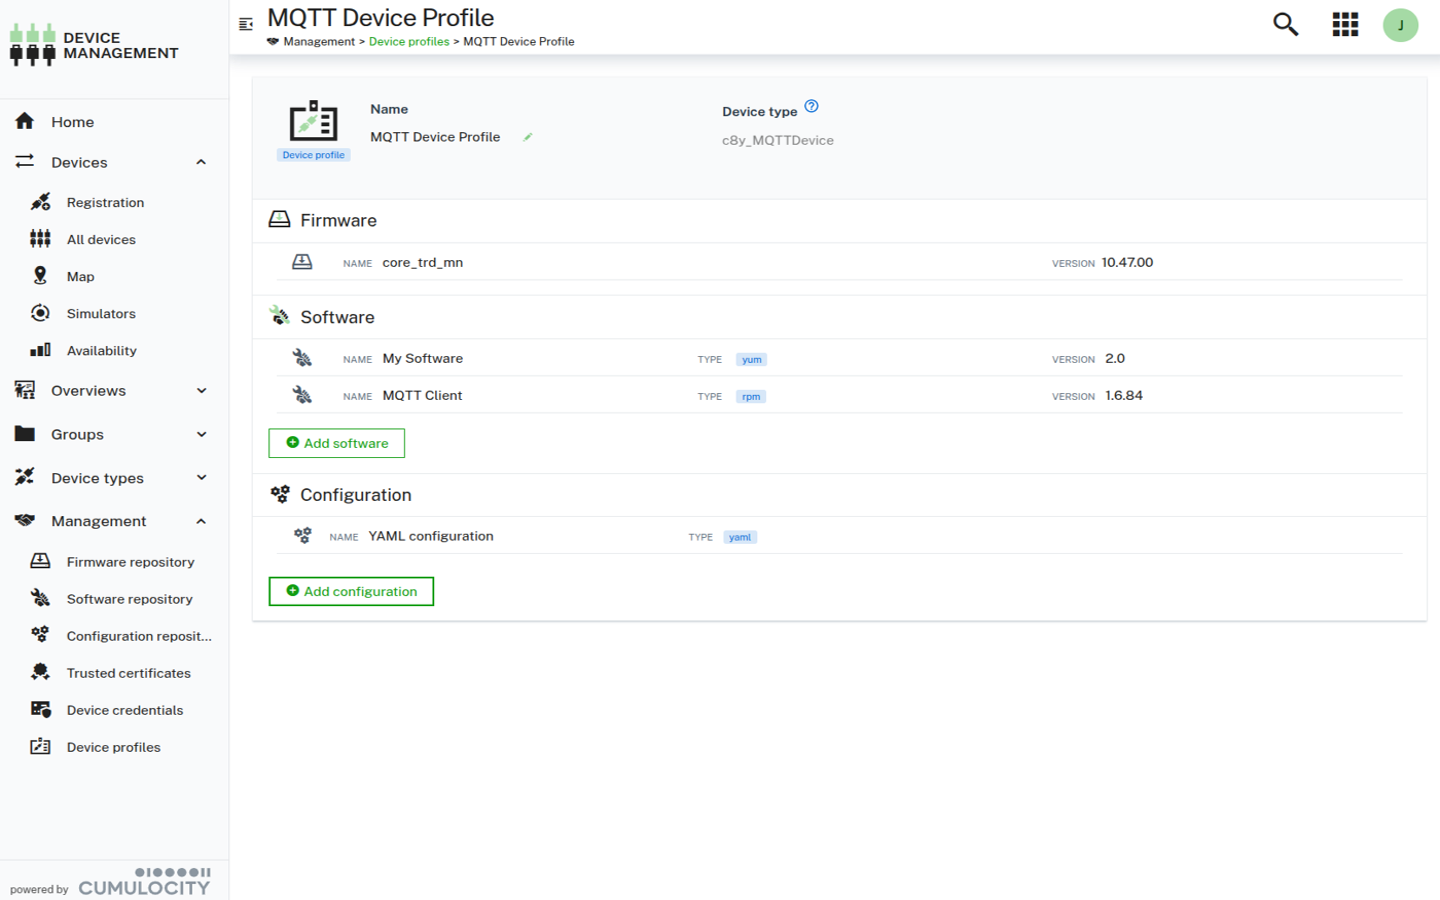This screenshot has height=900, width=1440.
Task: Collapse the navigation sidebar with the toggle icon
Action: [246, 23]
